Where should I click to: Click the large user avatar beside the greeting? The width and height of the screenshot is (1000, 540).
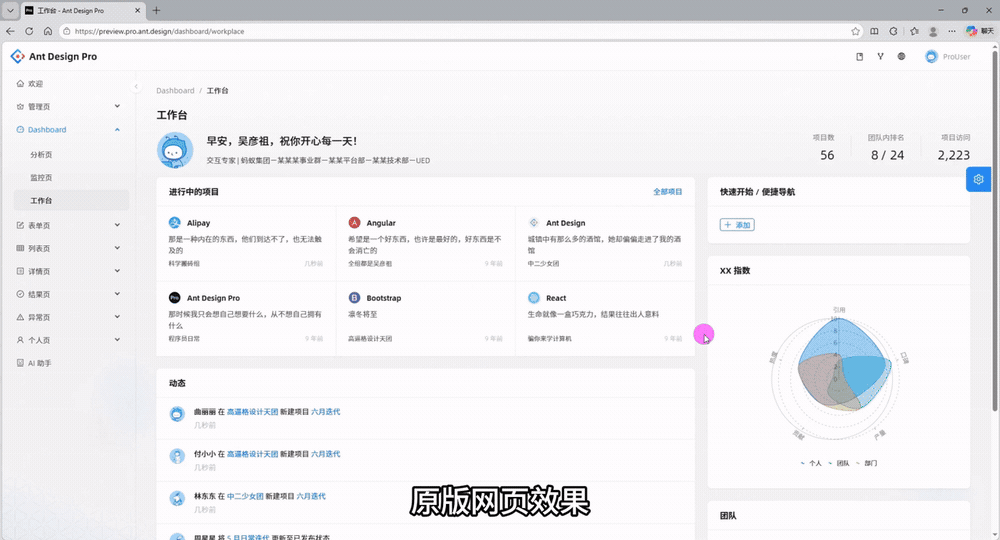point(175,150)
